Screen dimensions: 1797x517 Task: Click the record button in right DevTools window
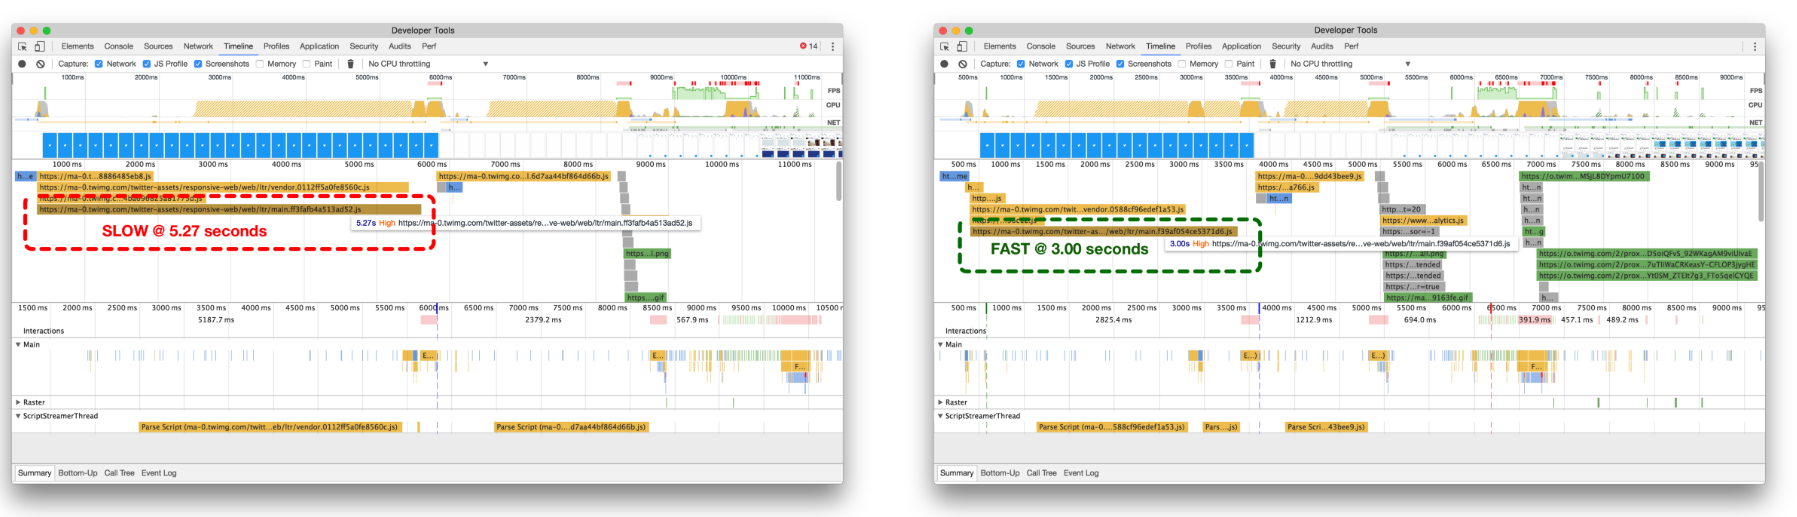(x=944, y=64)
